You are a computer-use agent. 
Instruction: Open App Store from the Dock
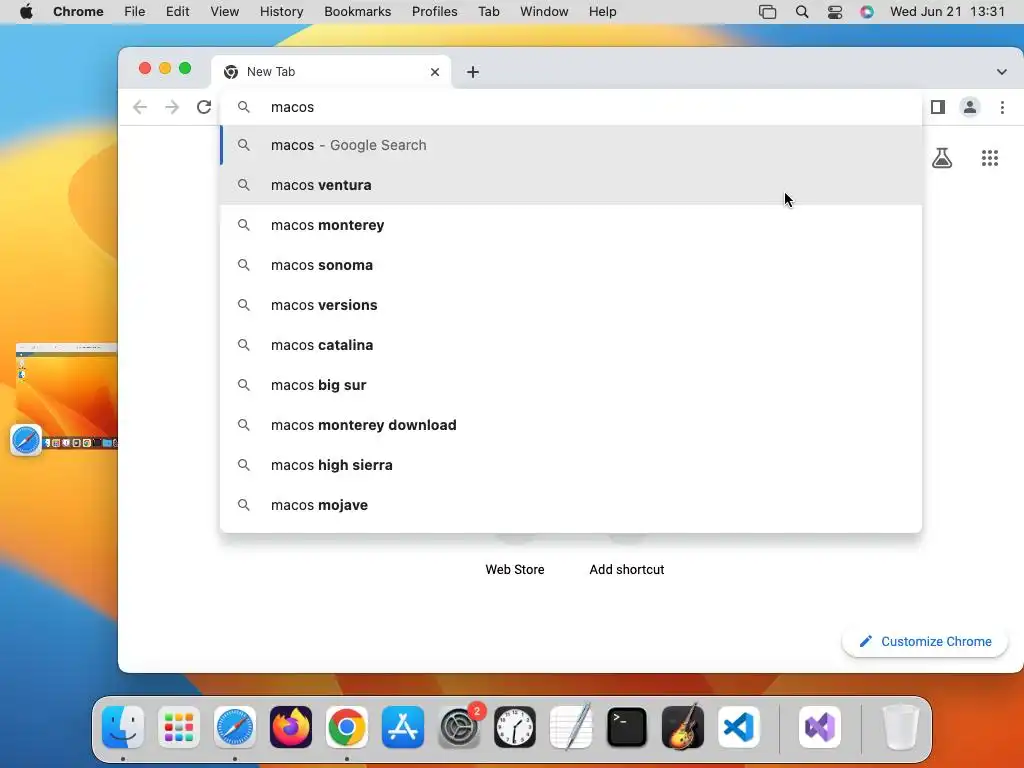point(403,727)
